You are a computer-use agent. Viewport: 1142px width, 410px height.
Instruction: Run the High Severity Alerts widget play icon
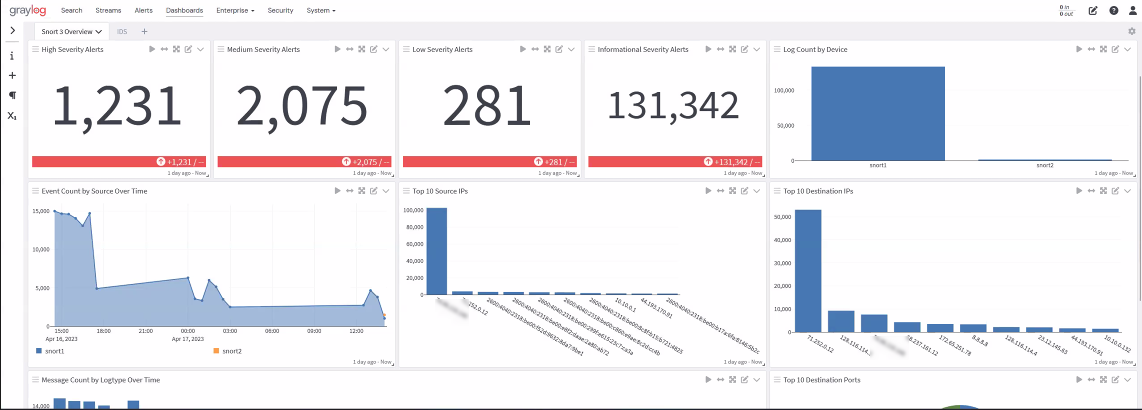coord(152,49)
